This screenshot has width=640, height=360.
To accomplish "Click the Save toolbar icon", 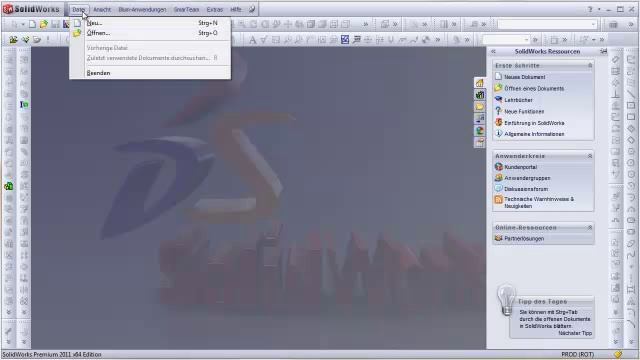I will (55, 24).
